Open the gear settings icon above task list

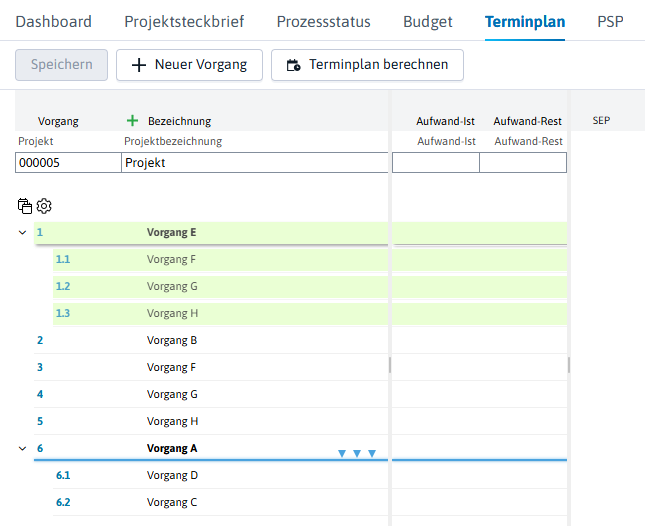coord(44,206)
